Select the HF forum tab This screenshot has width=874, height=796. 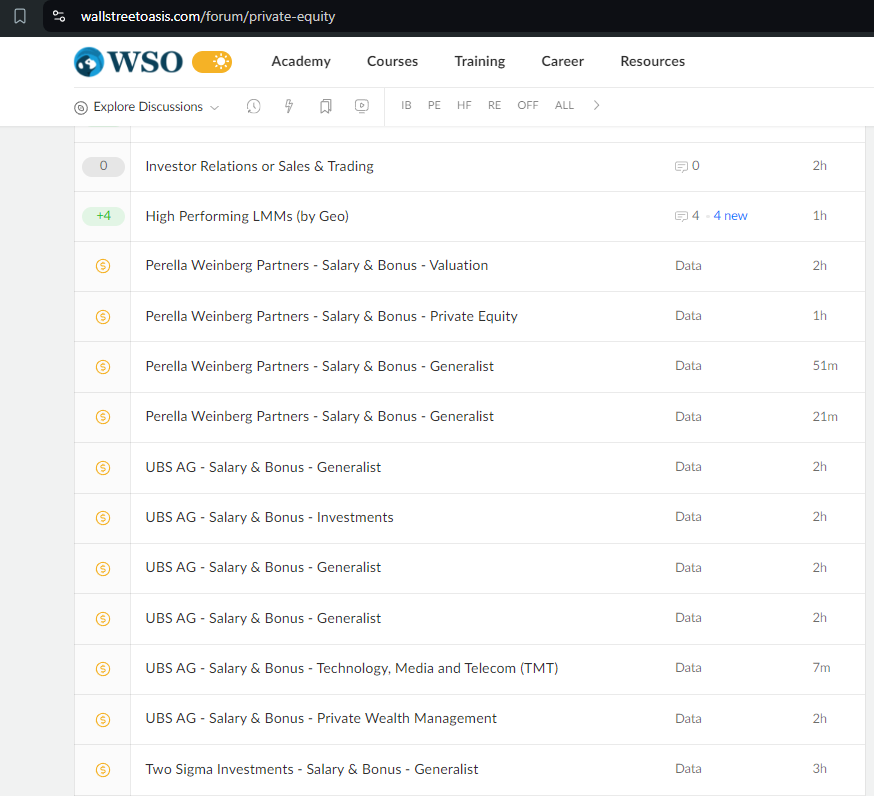(x=464, y=105)
